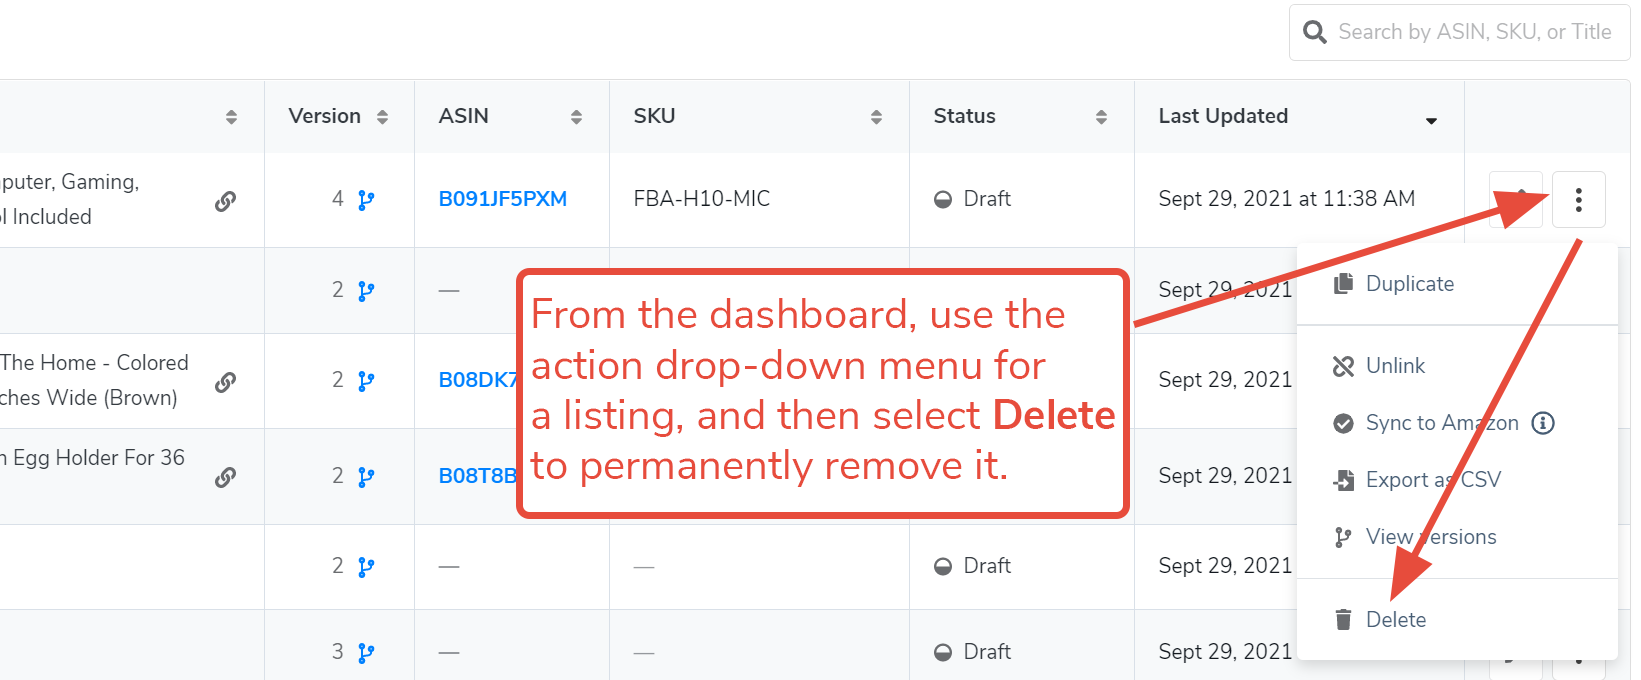Click the magnifying glass search icon
Image resolution: width=1641 pixels, height=680 pixels.
(x=1314, y=32)
